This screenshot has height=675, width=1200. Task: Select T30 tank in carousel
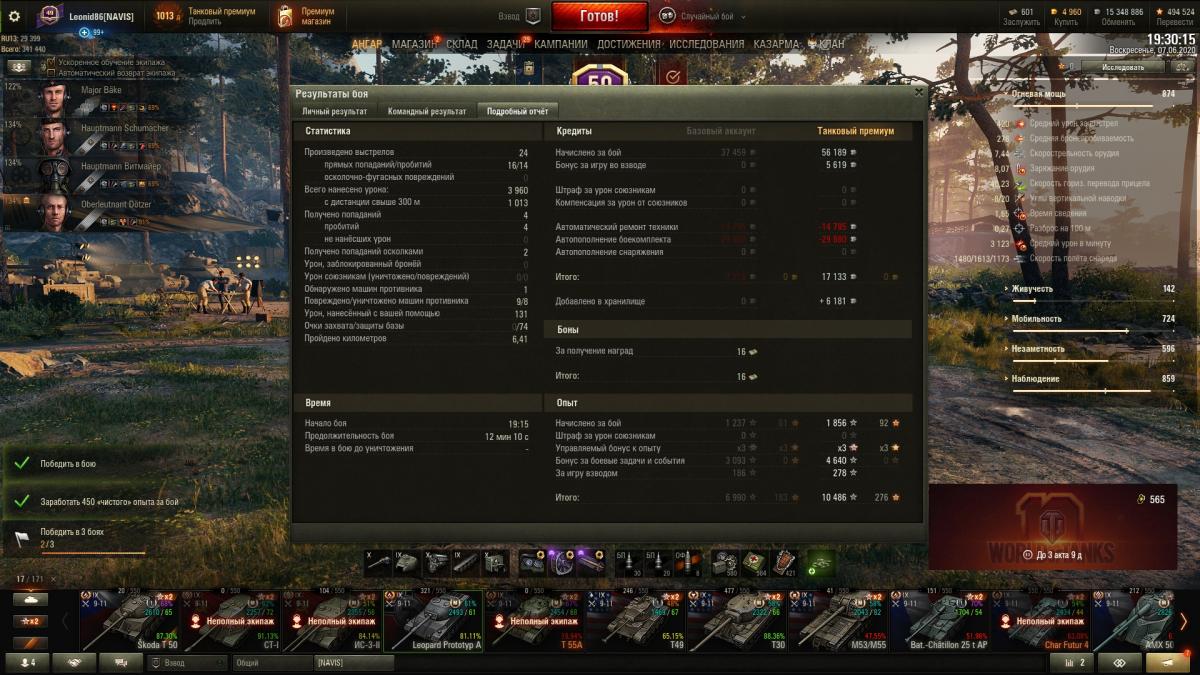tap(737, 620)
